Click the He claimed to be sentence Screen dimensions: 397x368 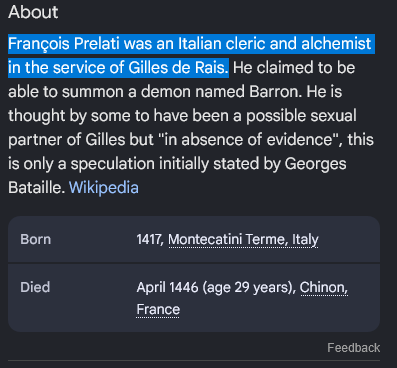pos(294,68)
